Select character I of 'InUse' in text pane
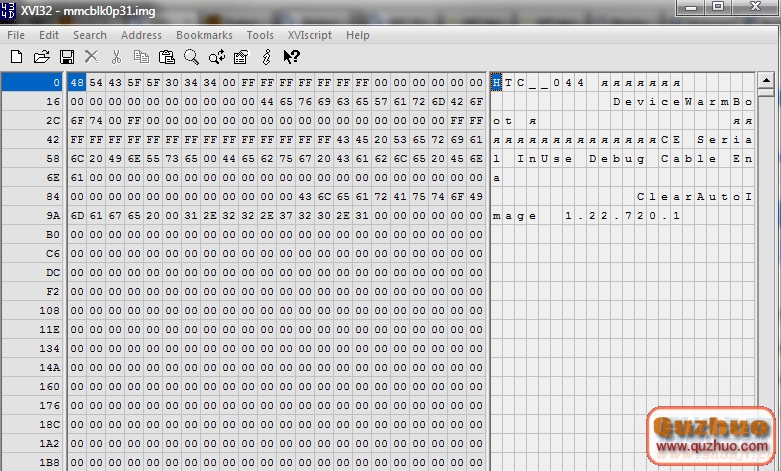Screen dimensions: 781x471 (x=521, y=159)
